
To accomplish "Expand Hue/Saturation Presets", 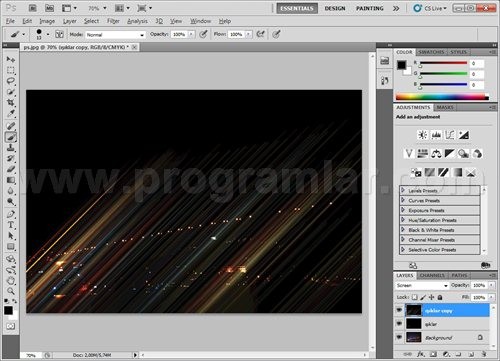I will [403, 220].
